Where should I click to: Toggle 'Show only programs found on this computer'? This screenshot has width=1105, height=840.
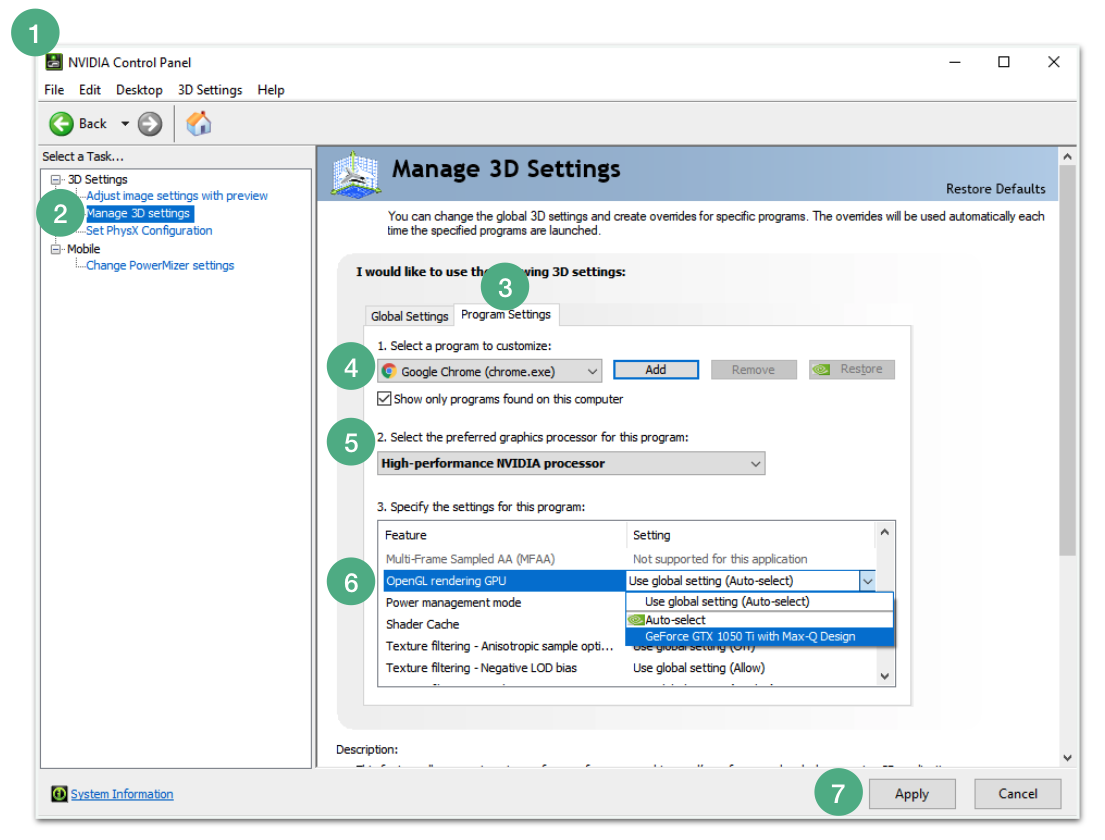coord(384,399)
